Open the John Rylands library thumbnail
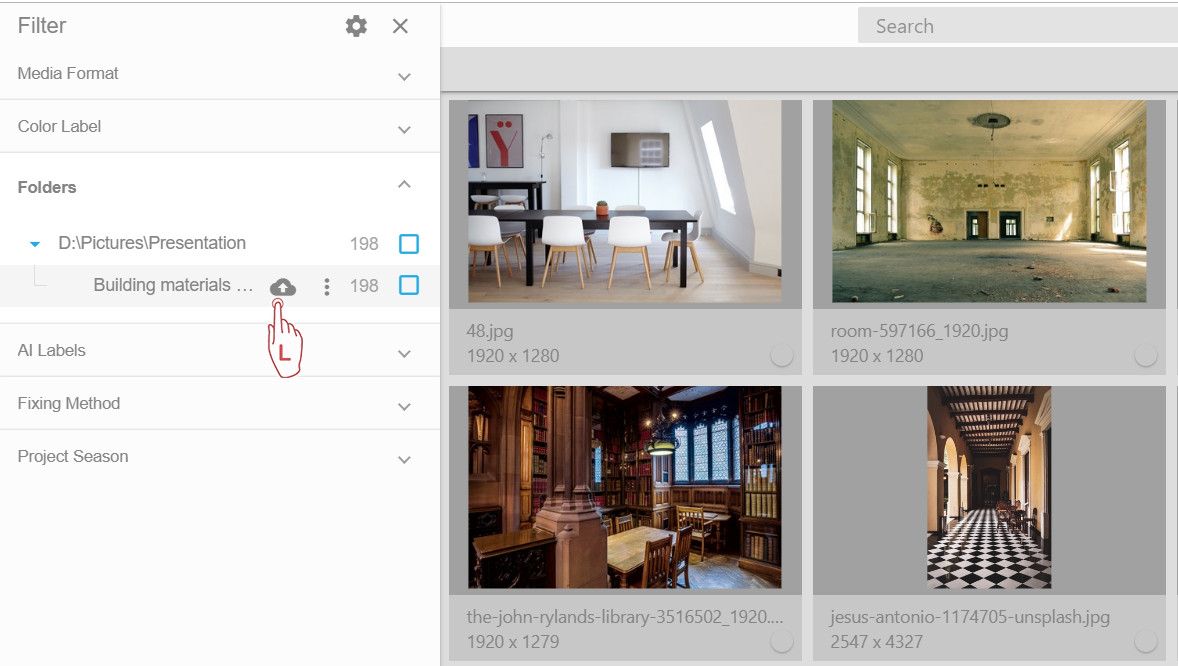This screenshot has width=1178, height=666. point(625,488)
